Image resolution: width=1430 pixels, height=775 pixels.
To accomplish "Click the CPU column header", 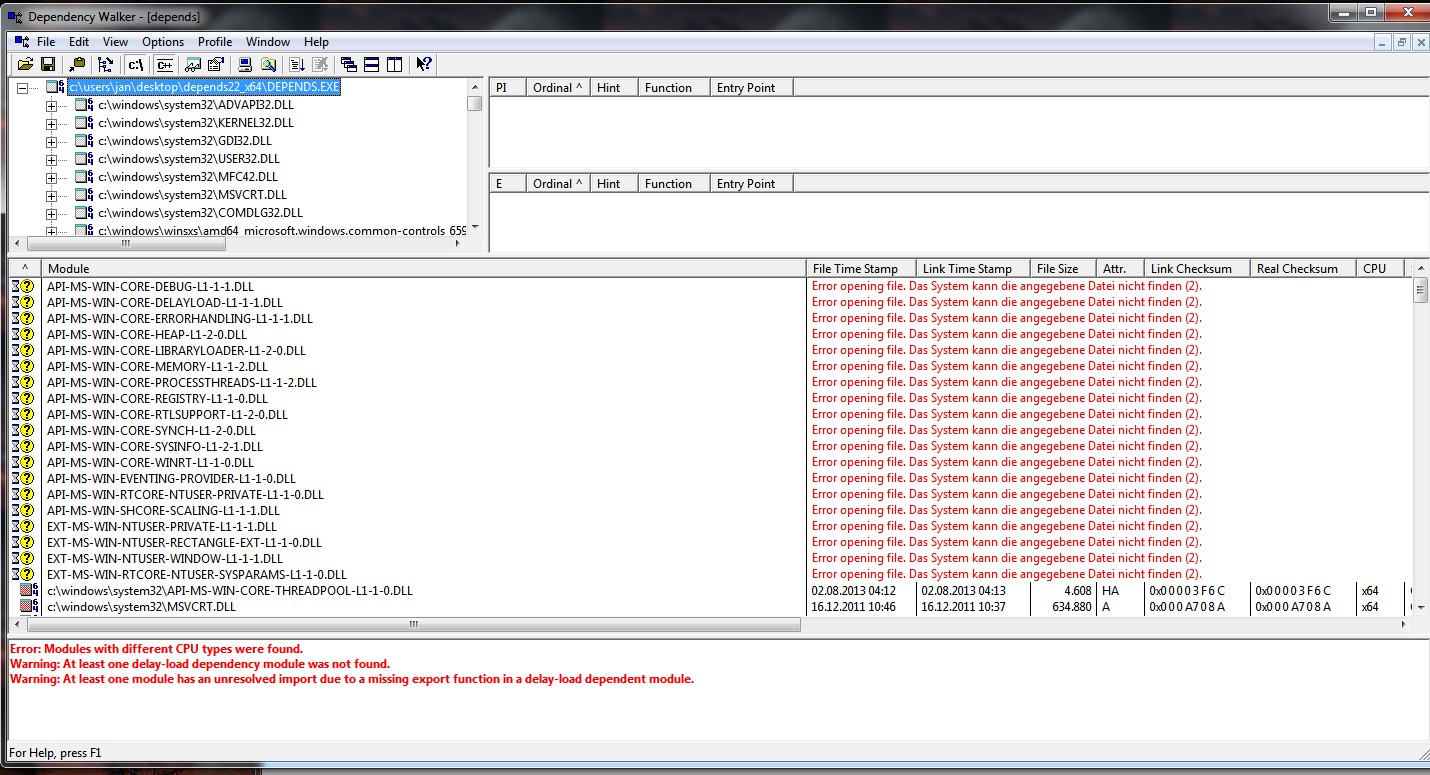I will click(1381, 268).
